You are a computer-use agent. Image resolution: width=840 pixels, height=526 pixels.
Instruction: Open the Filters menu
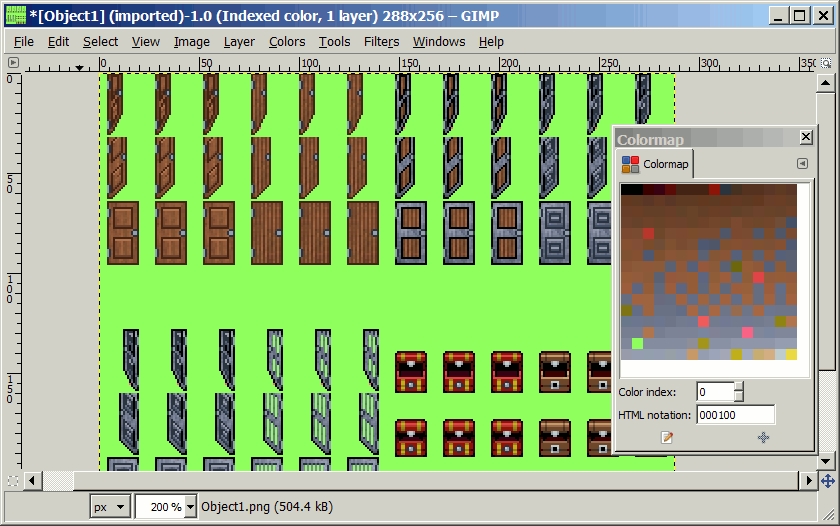(x=381, y=42)
